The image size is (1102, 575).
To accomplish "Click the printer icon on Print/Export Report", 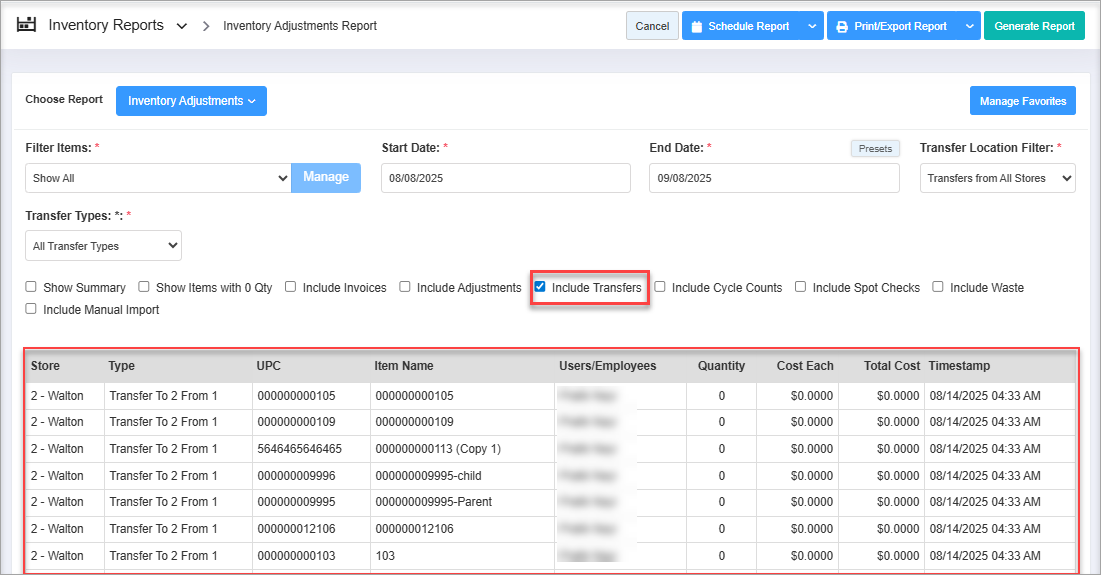I will point(842,27).
